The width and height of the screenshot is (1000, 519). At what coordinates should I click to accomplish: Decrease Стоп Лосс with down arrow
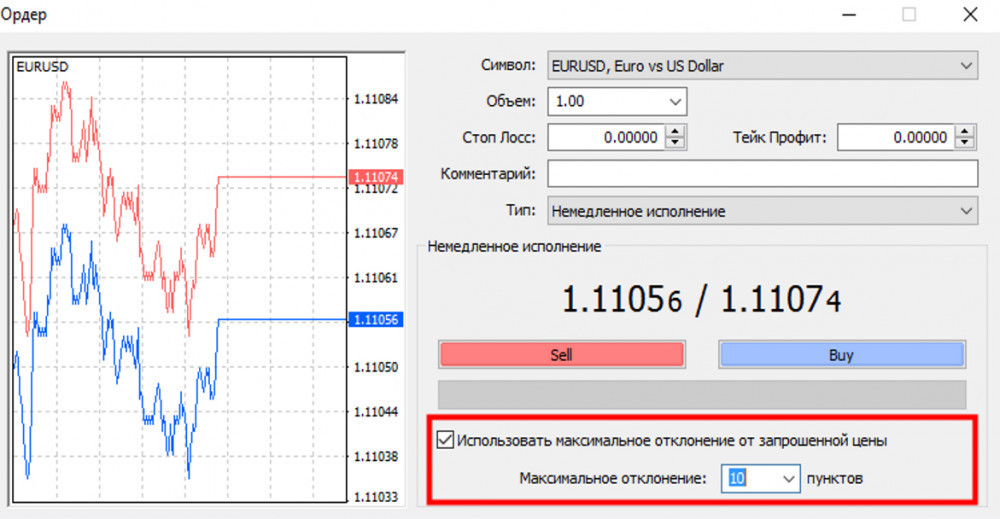[x=675, y=144]
